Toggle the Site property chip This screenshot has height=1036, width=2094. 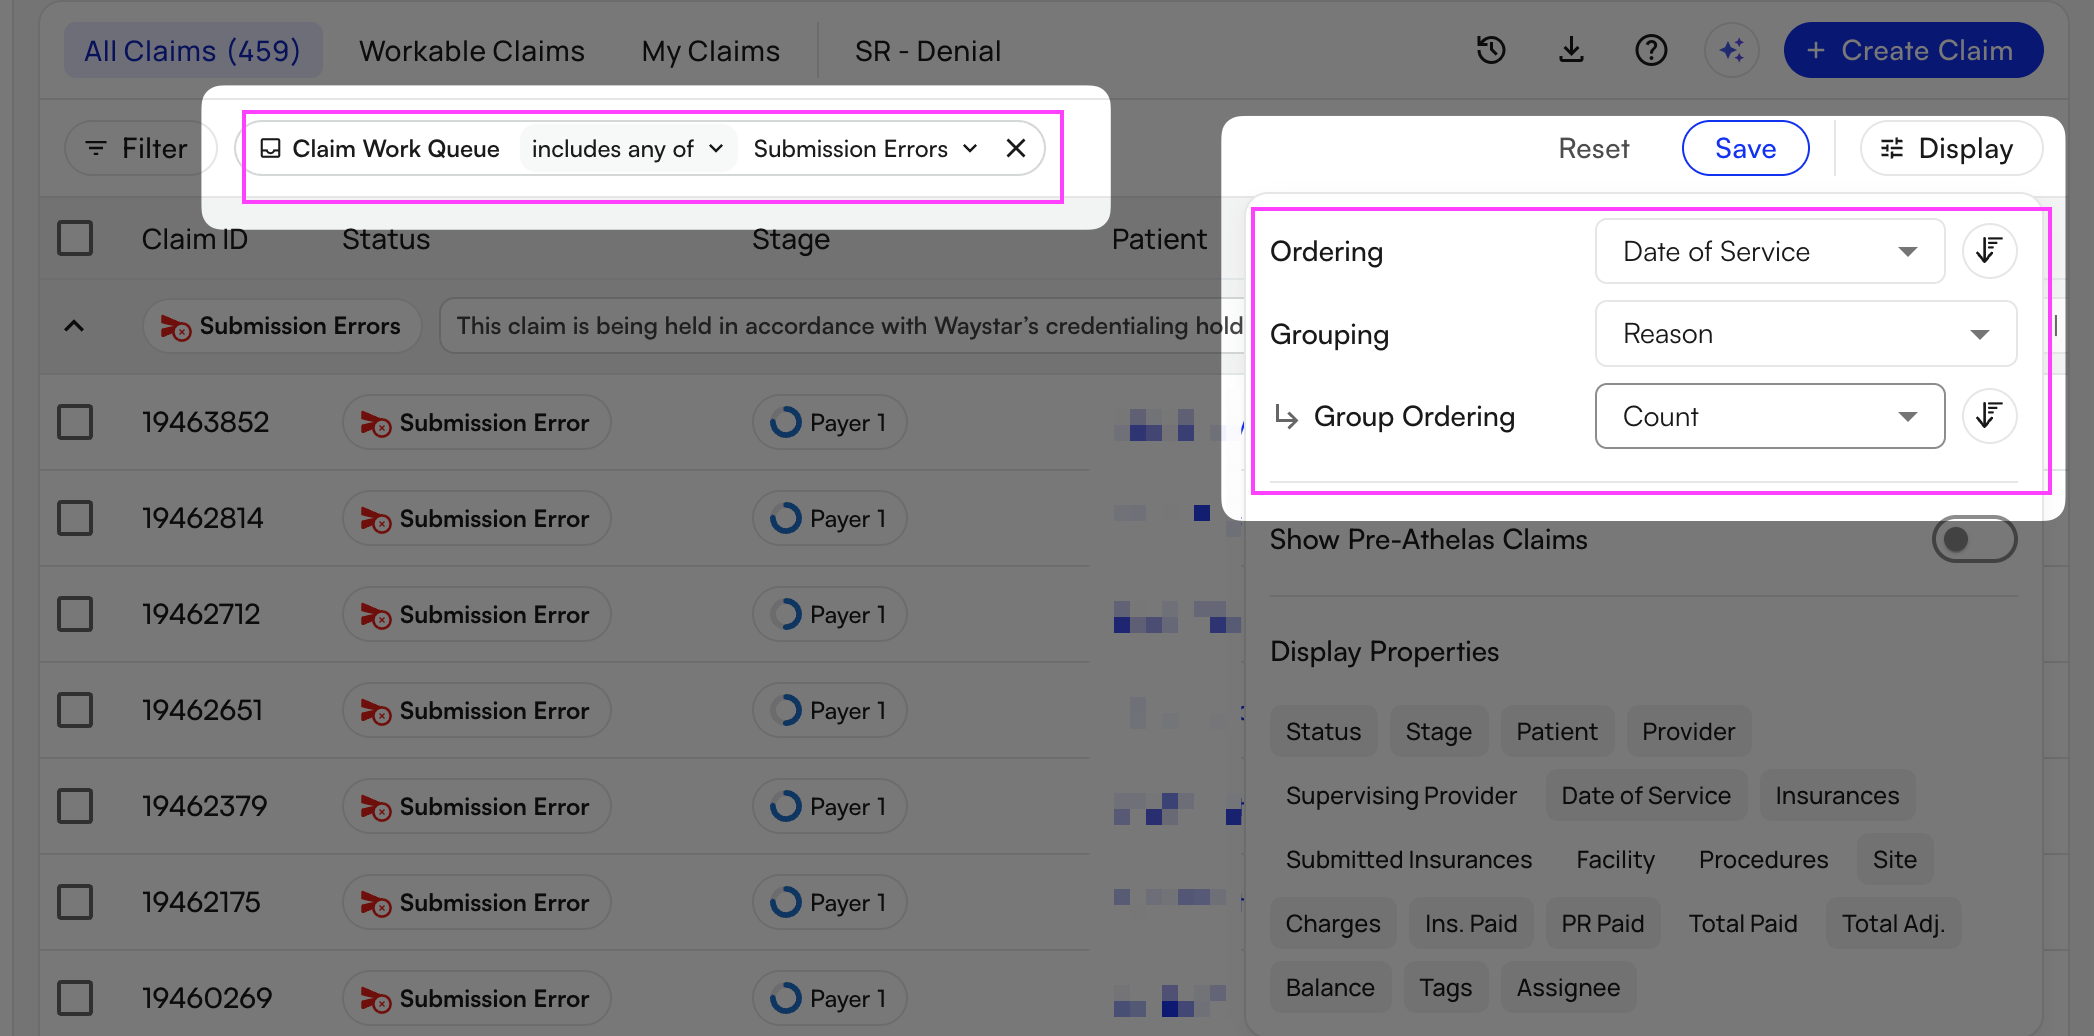(x=1894, y=859)
